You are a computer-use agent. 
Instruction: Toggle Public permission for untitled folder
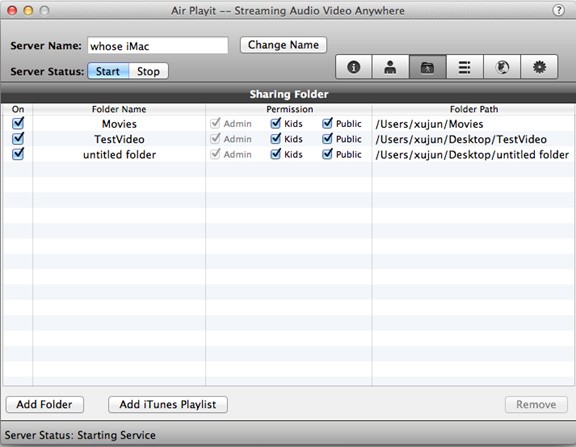tap(327, 154)
